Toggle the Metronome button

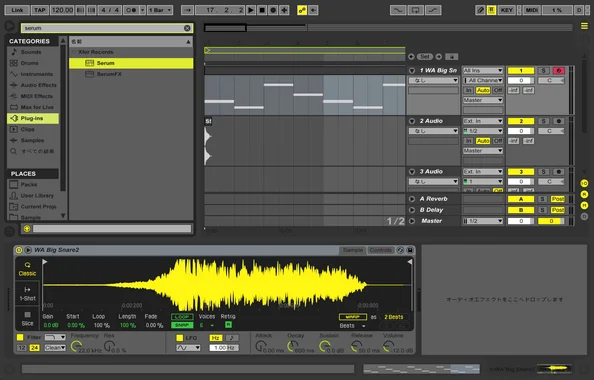[131, 10]
